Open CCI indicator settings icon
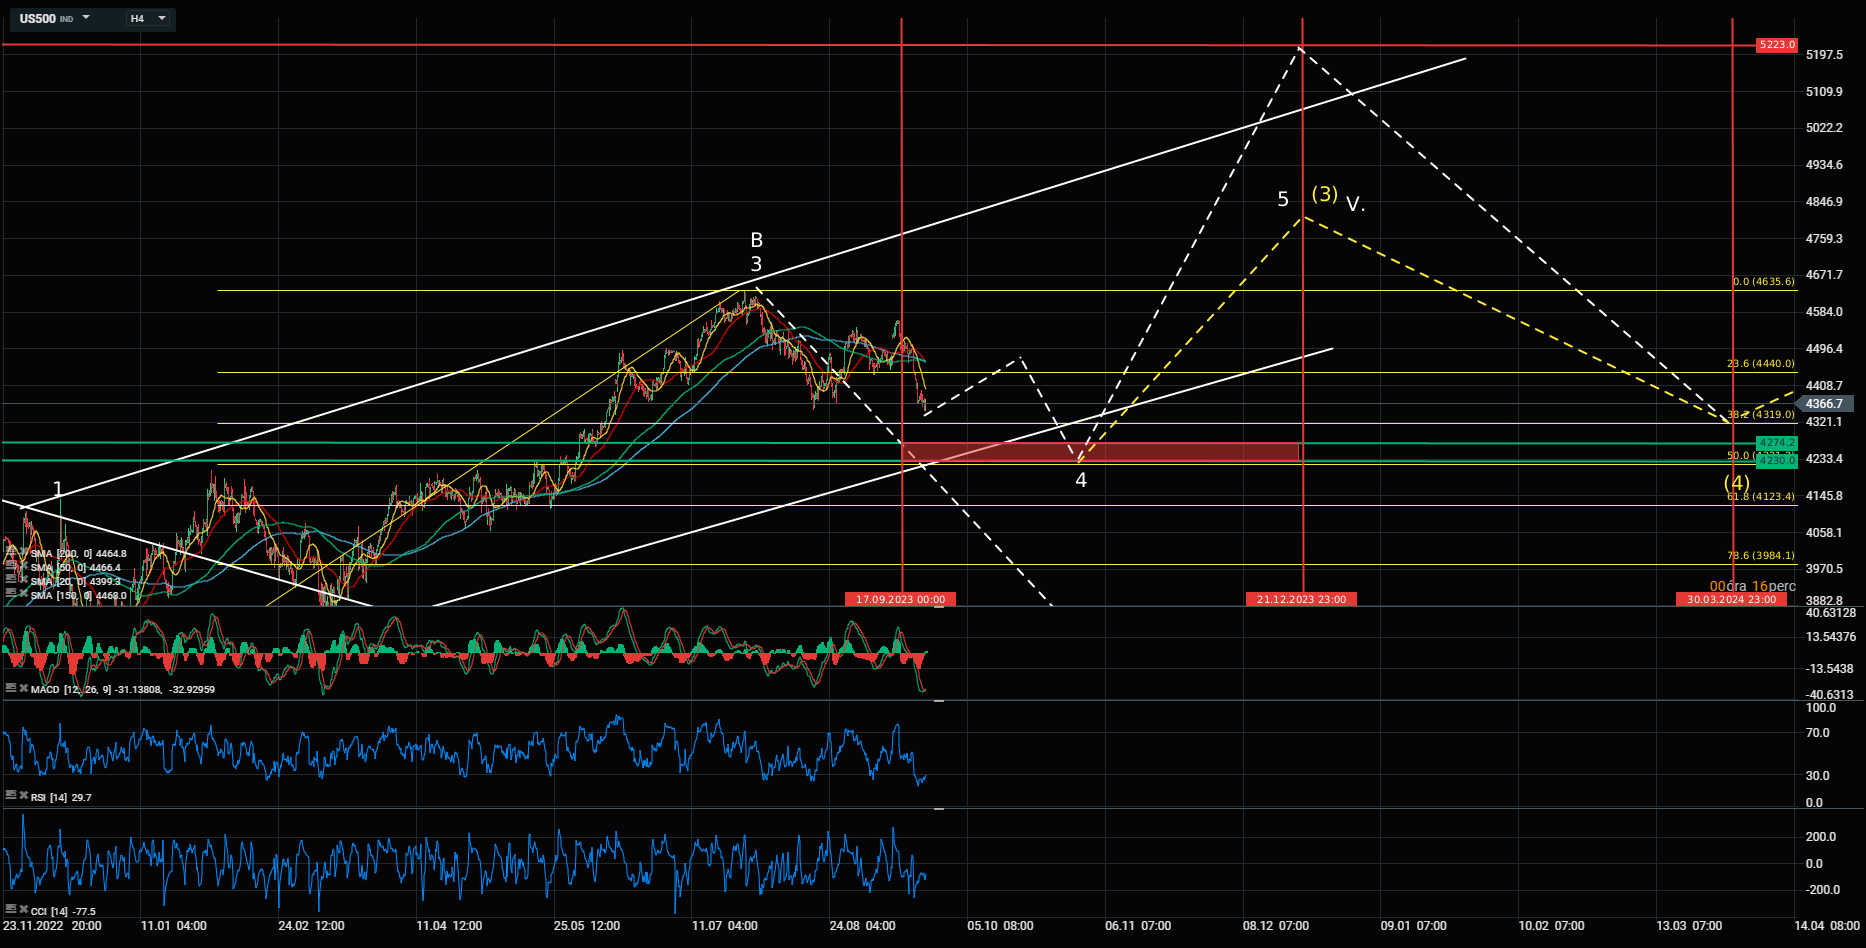 pos(11,910)
